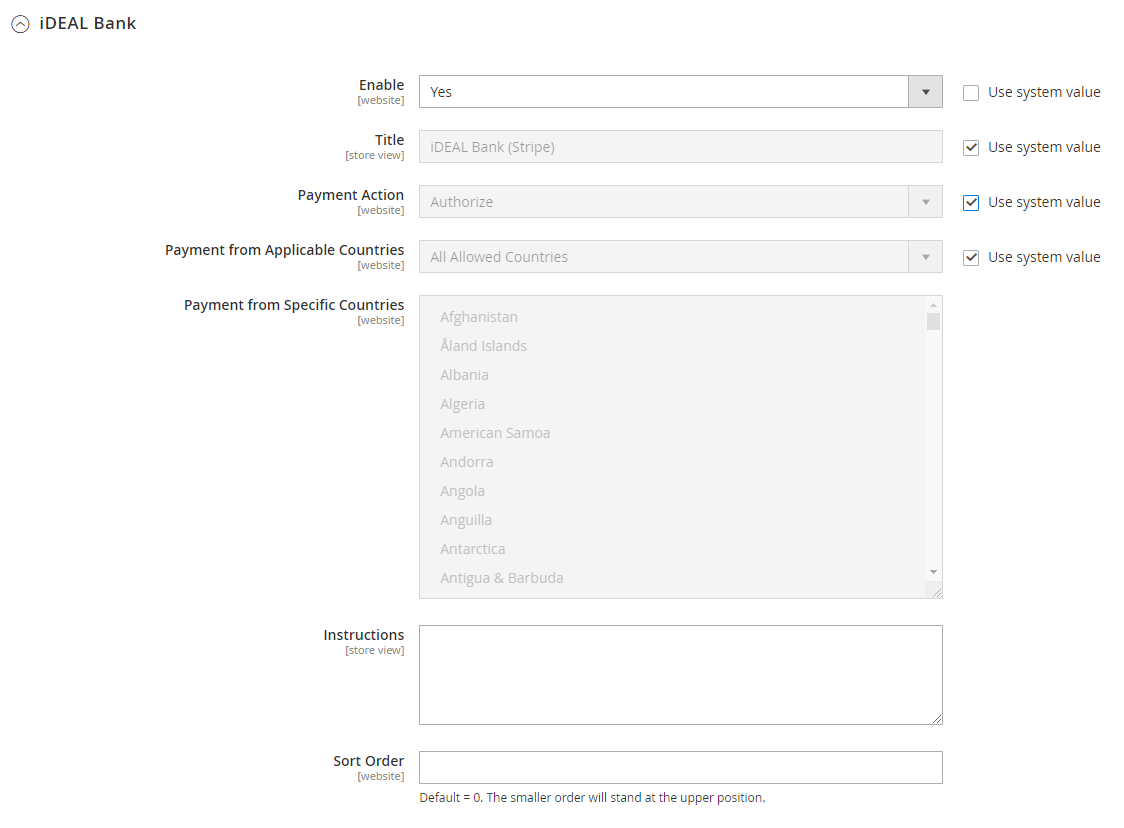Click the country list scrollbar thumb
The height and width of the screenshot is (828, 1124).
pos(933,321)
